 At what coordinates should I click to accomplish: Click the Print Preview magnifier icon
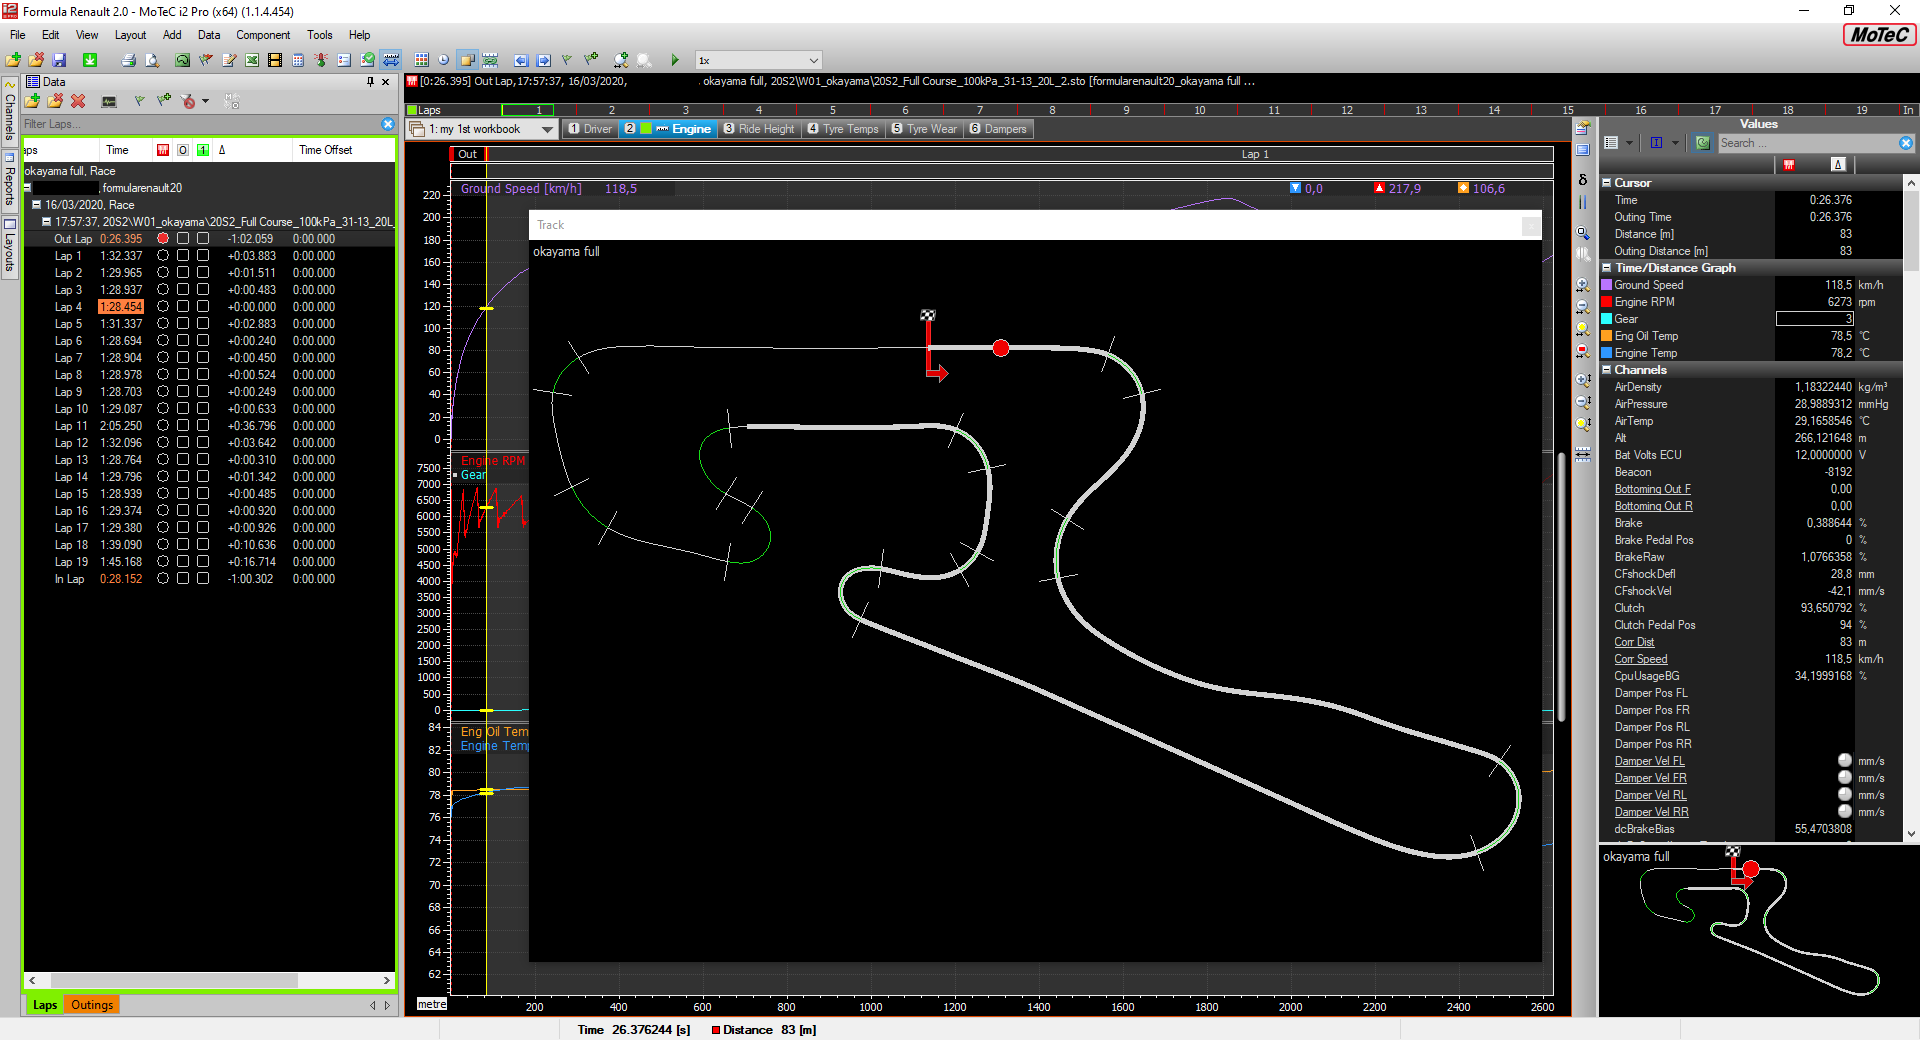(x=152, y=60)
